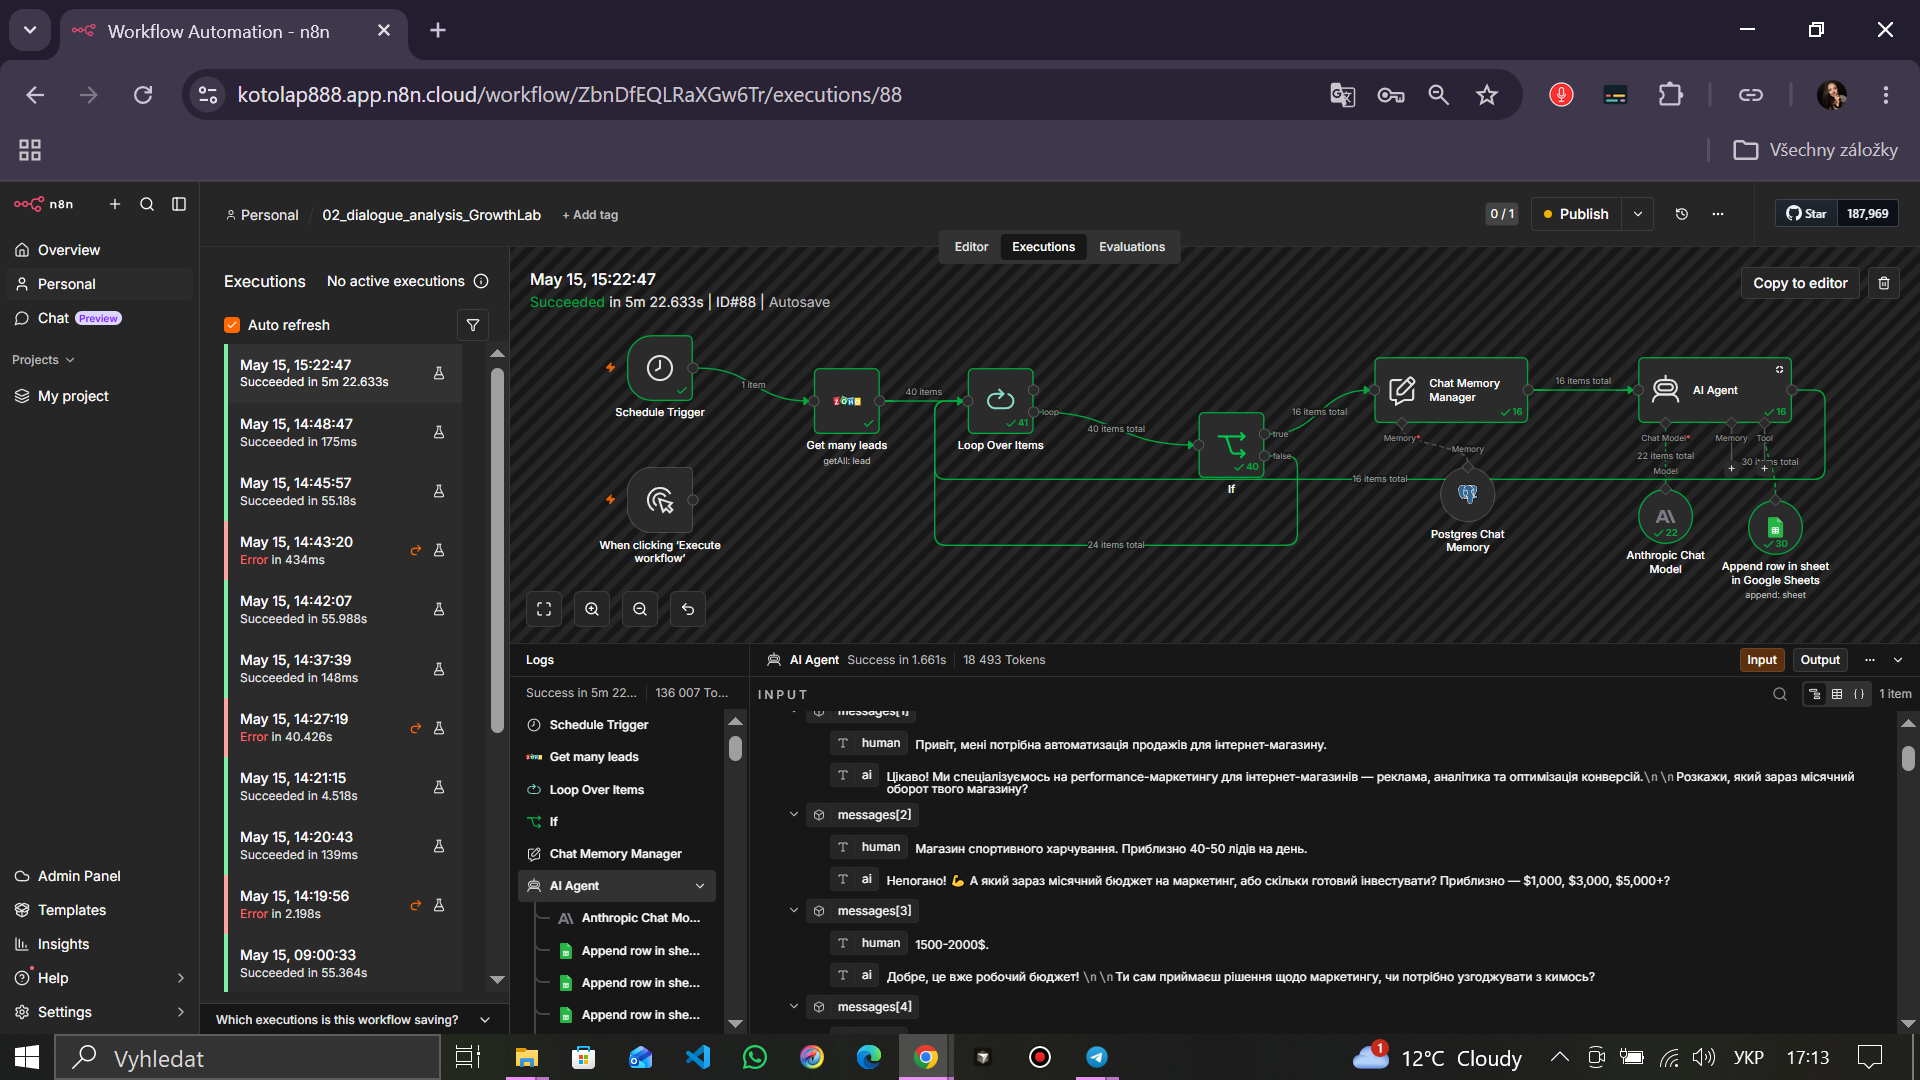Viewport: 1920px width, 1080px height.
Task: Open workflow history clock icon
Action: tap(1682, 214)
